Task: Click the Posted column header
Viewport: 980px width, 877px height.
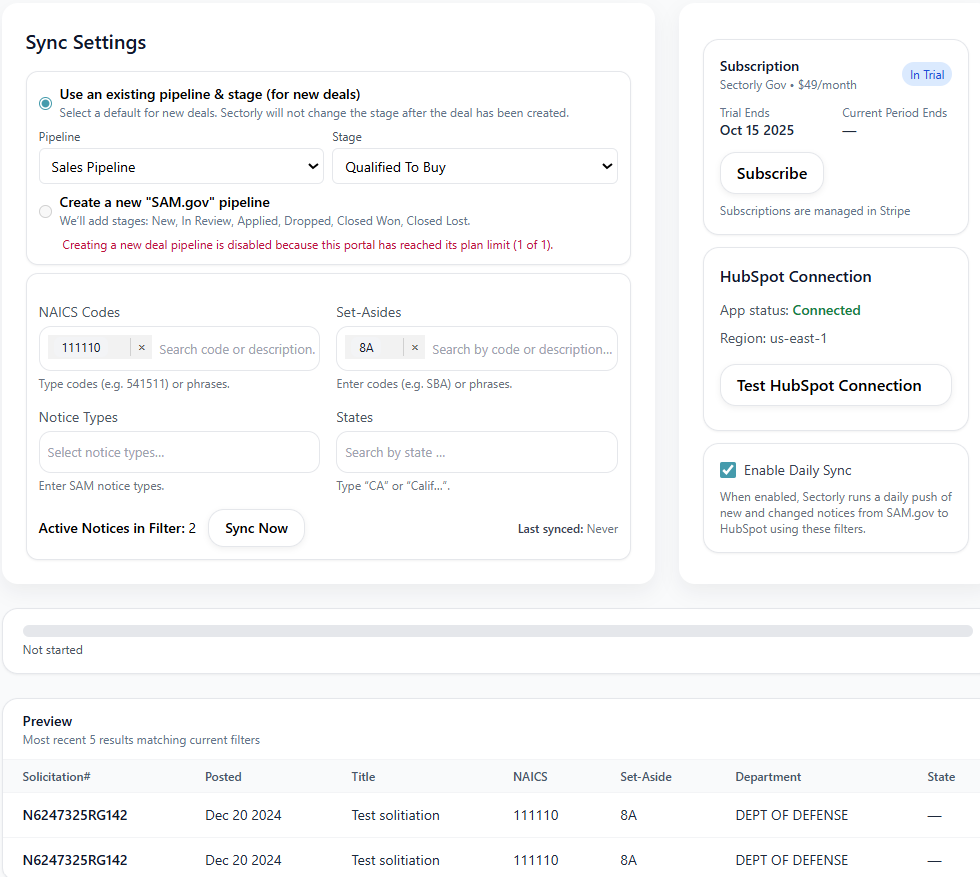Action: click(223, 777)
